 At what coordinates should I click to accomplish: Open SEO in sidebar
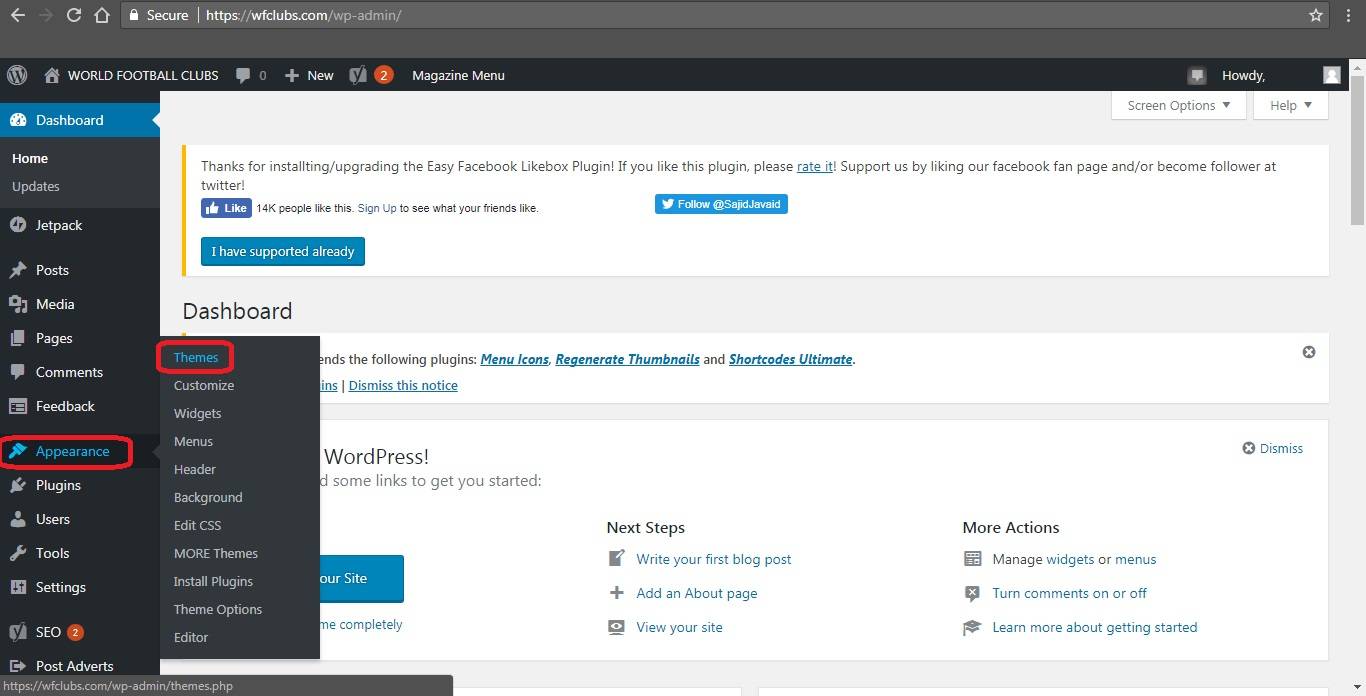(80, 632)
